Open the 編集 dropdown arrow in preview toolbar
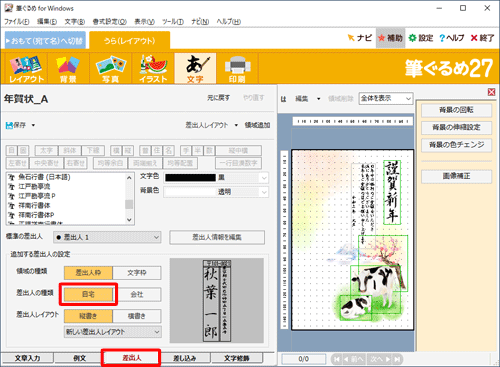Image resolution: width=500 pixels, height=367 pixels. pyautogui.click(x=319, y=99)
